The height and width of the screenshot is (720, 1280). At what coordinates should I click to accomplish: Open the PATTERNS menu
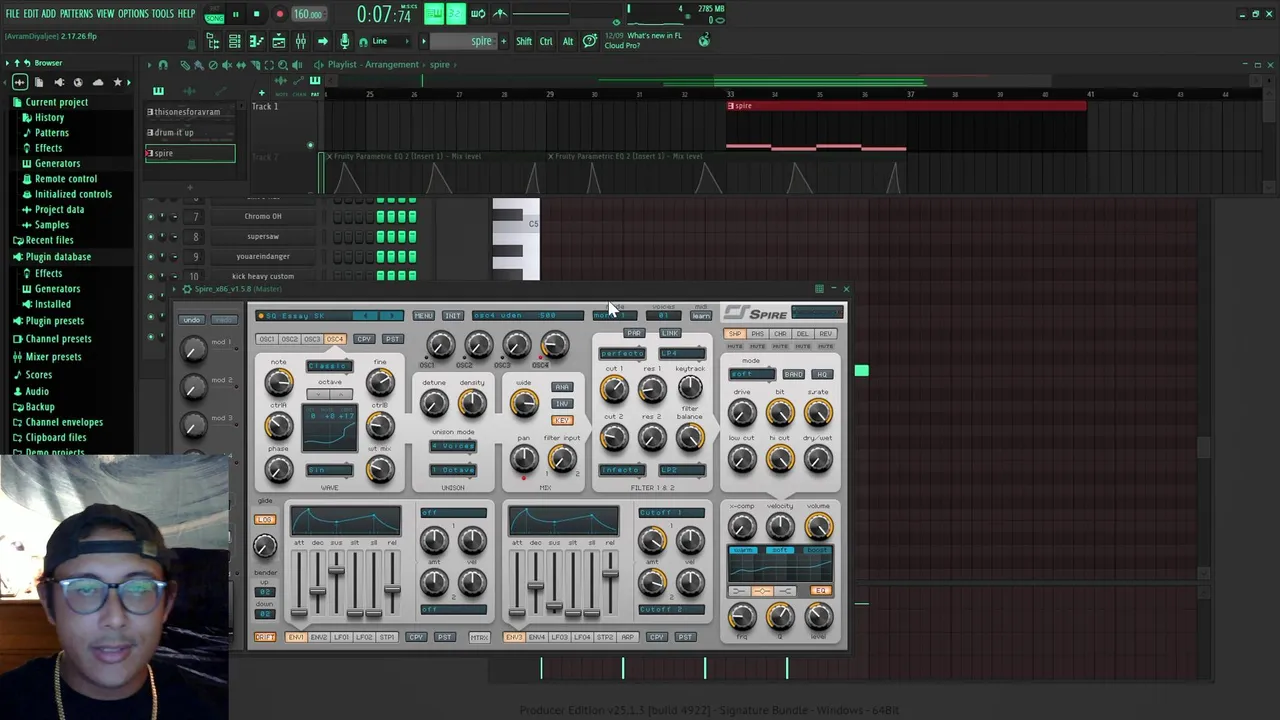pyautogui.click(x=76, y=14)
